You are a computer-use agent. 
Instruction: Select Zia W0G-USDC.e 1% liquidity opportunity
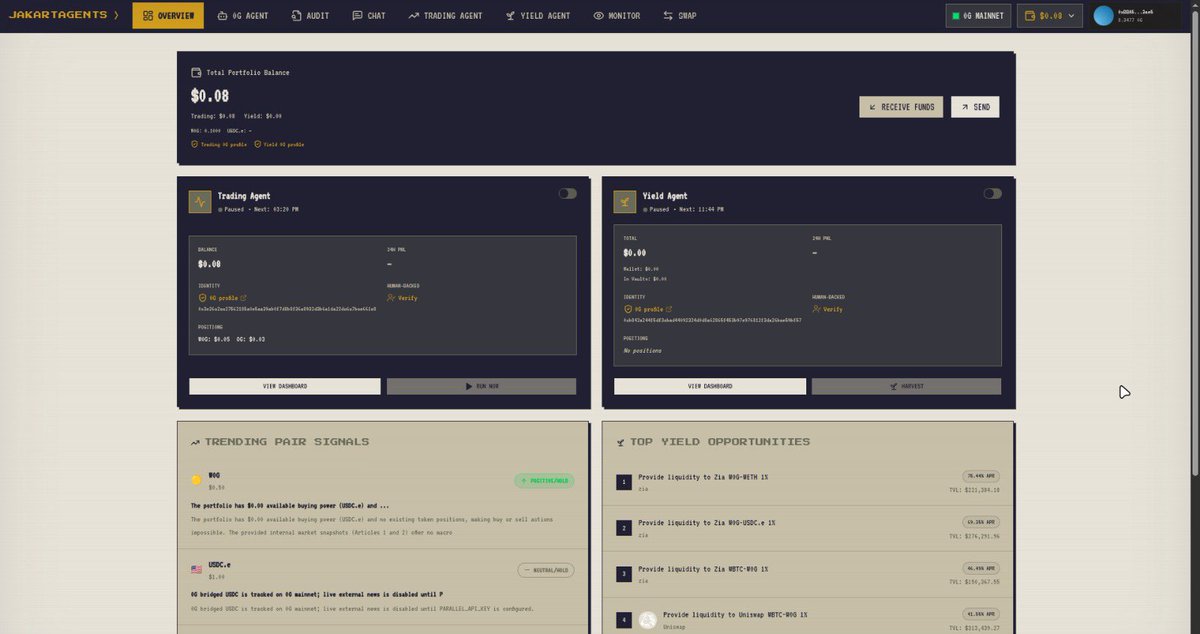coord(808,528)
